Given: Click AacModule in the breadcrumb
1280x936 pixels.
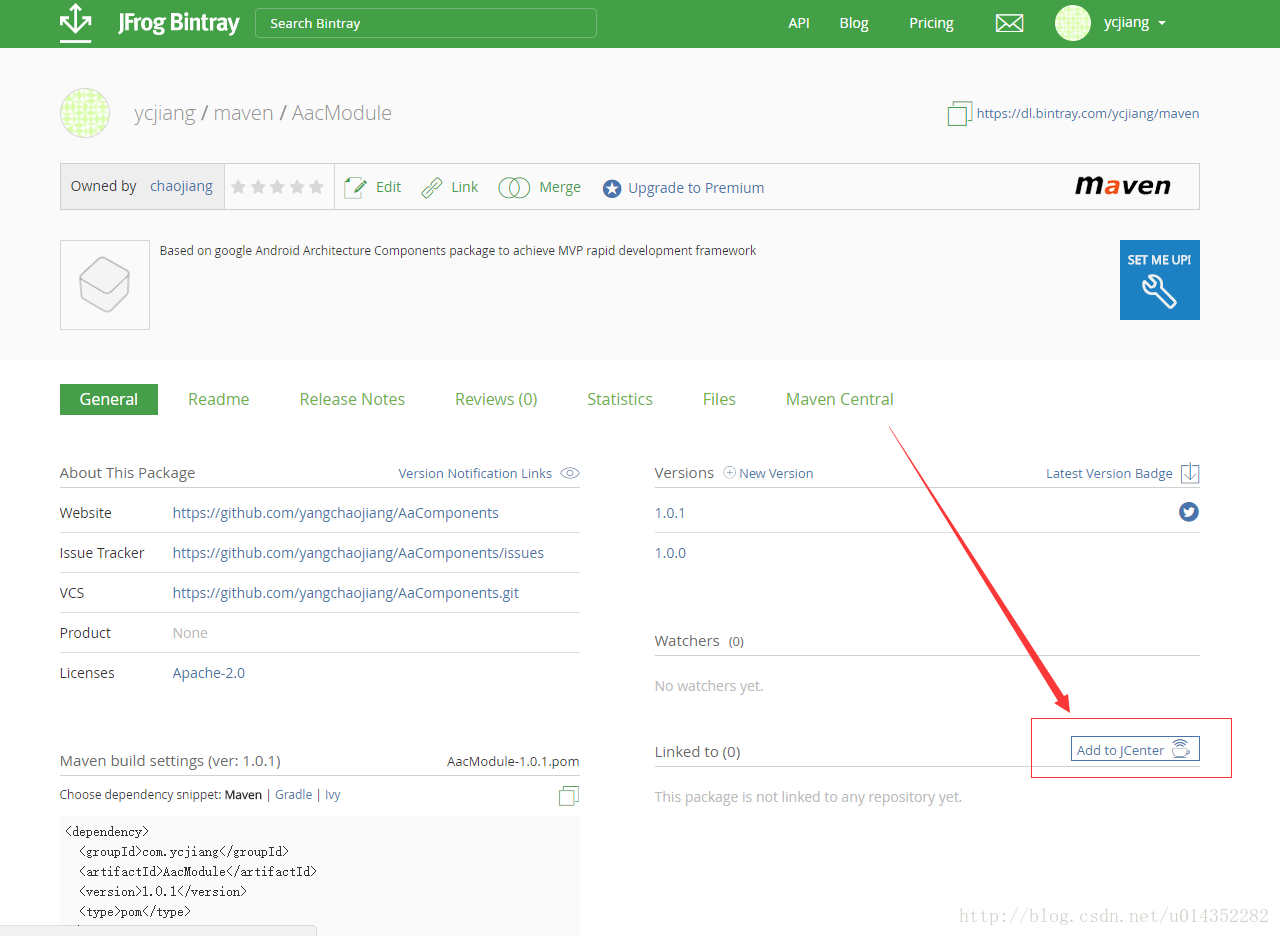Looking at the screenshot, I should coord(342,113).
